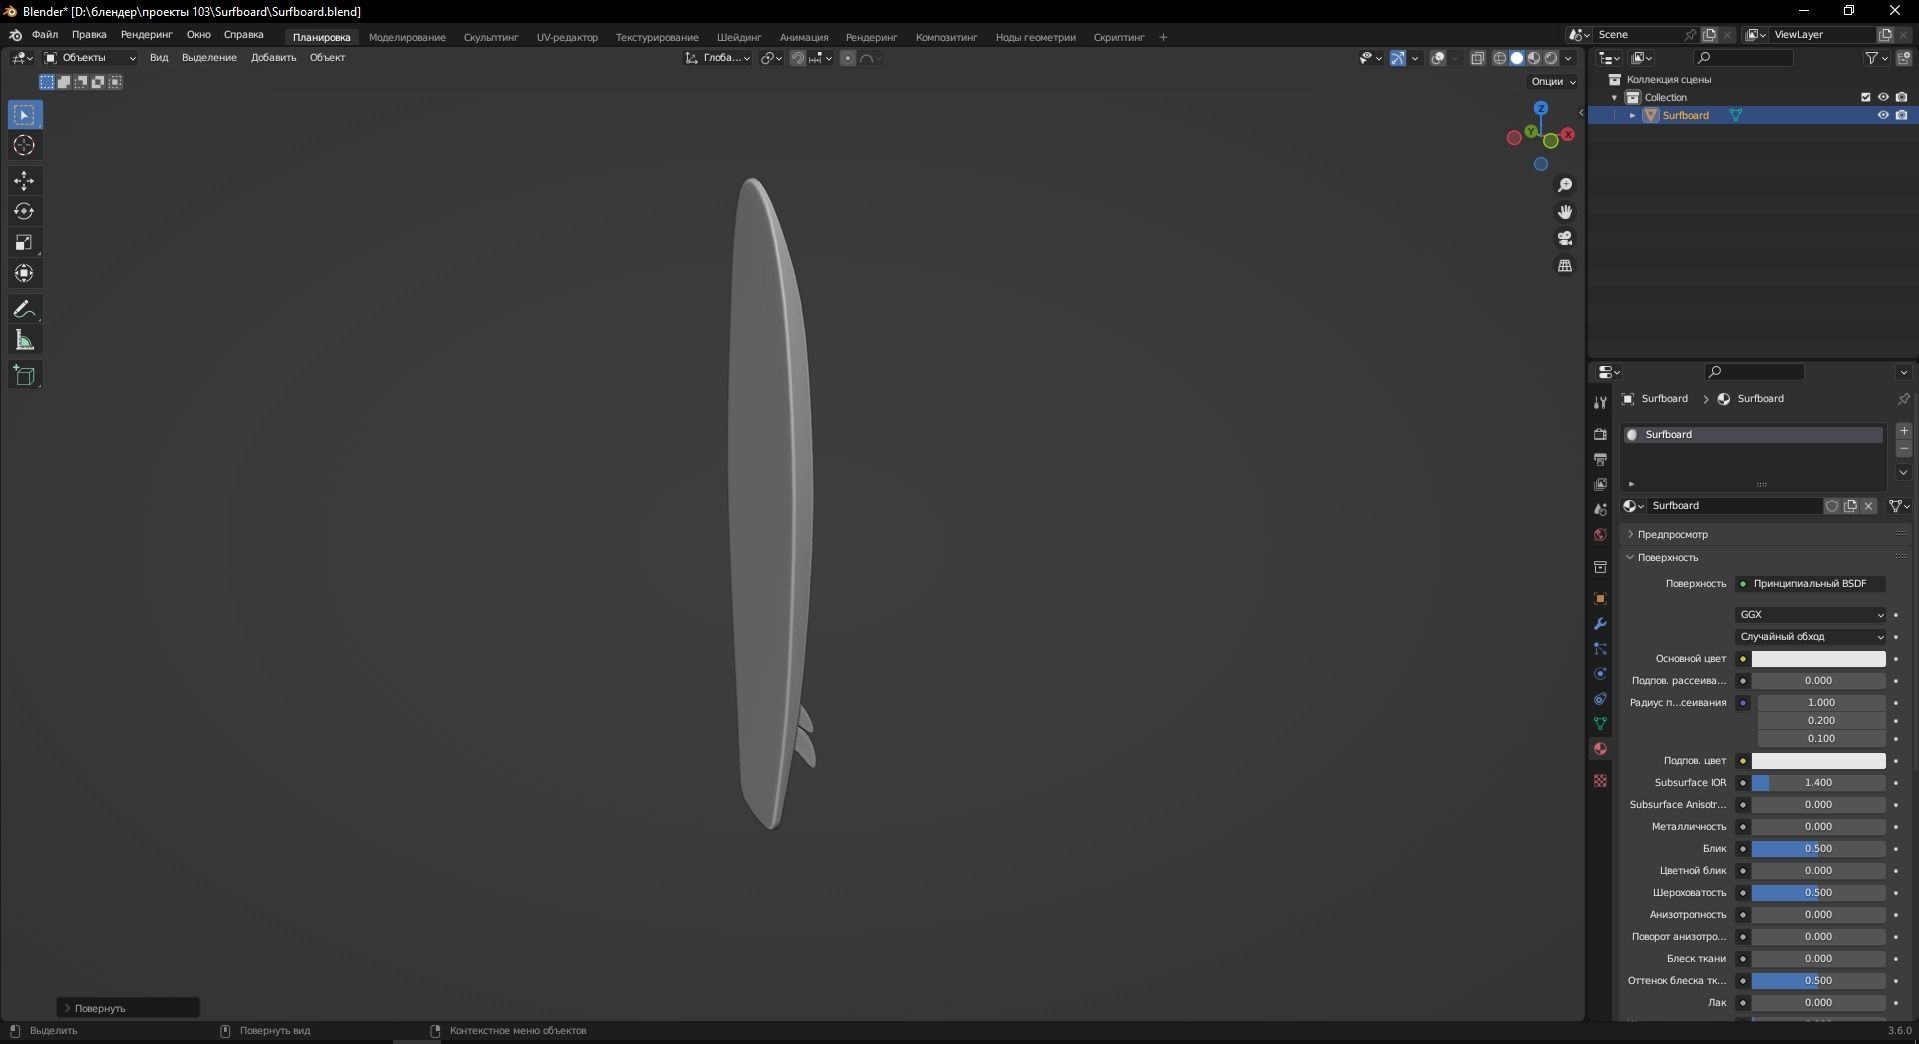Open the object mode dropdown

click(89, 58)
